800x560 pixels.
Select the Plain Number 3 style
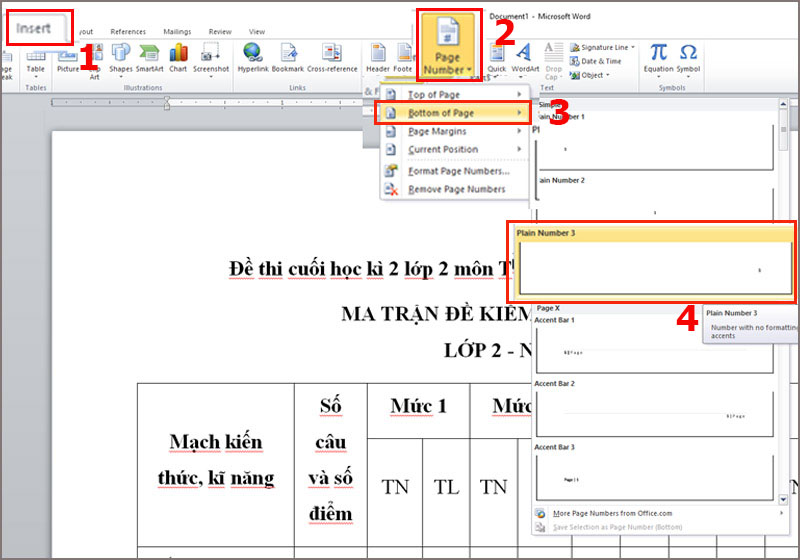point(652,263)
